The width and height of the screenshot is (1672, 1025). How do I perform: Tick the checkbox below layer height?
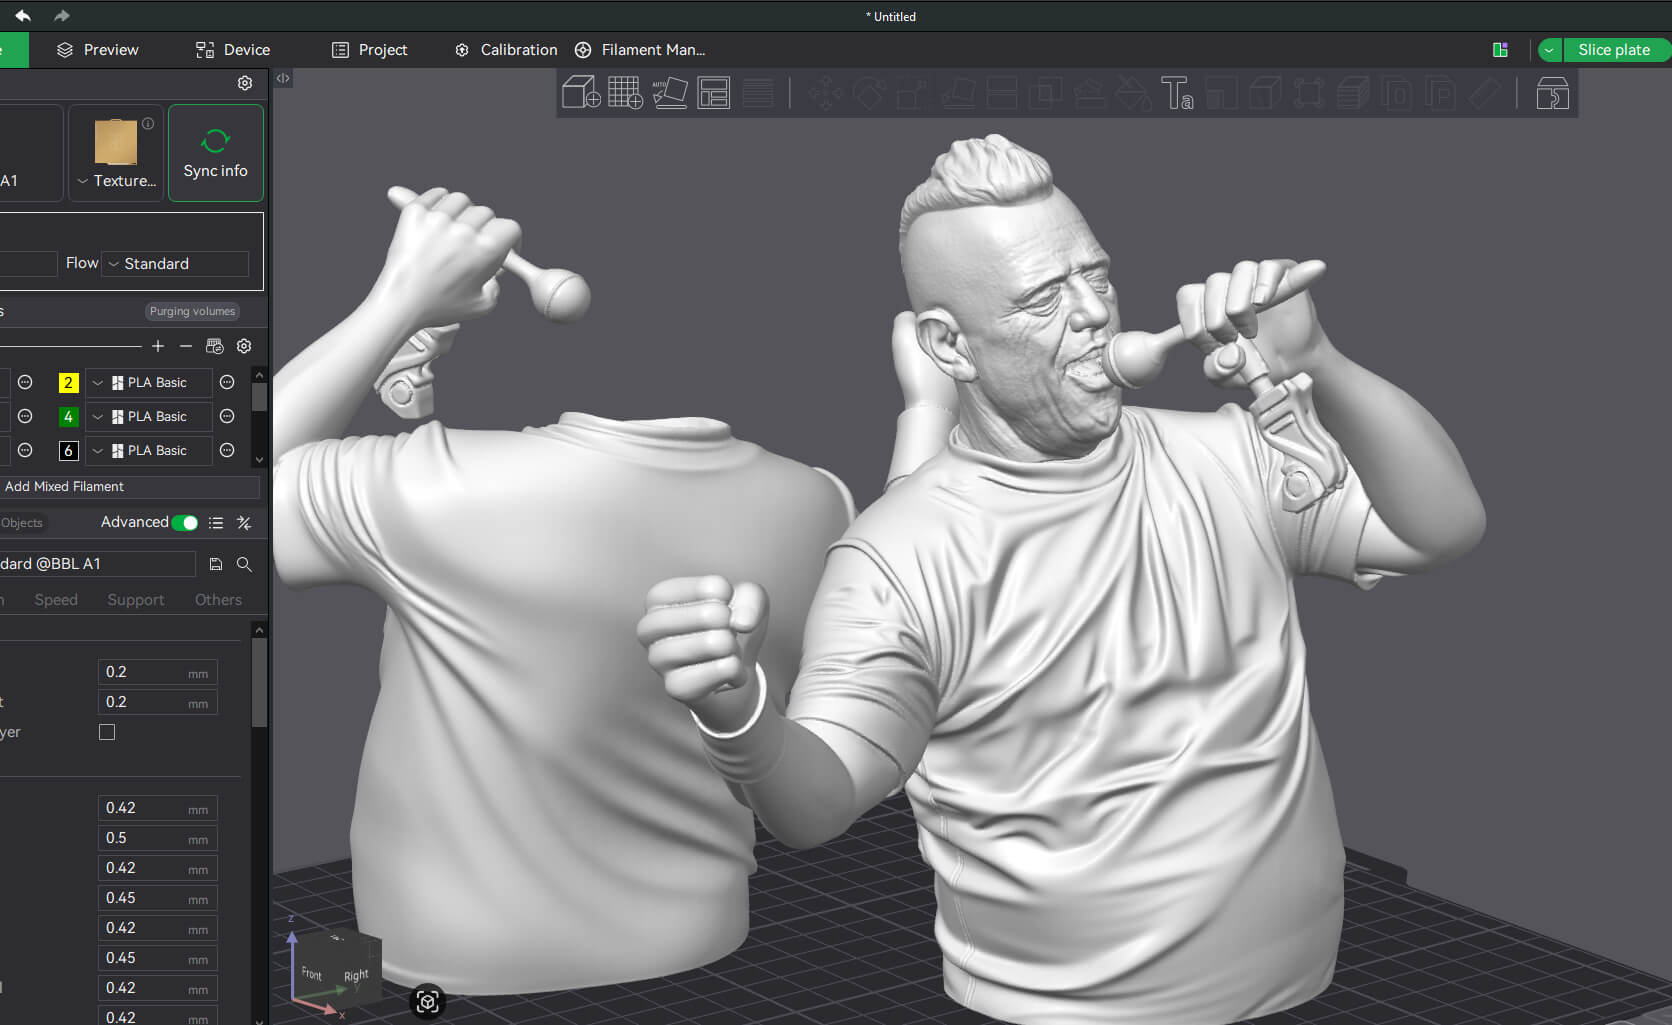pos(107,732)
